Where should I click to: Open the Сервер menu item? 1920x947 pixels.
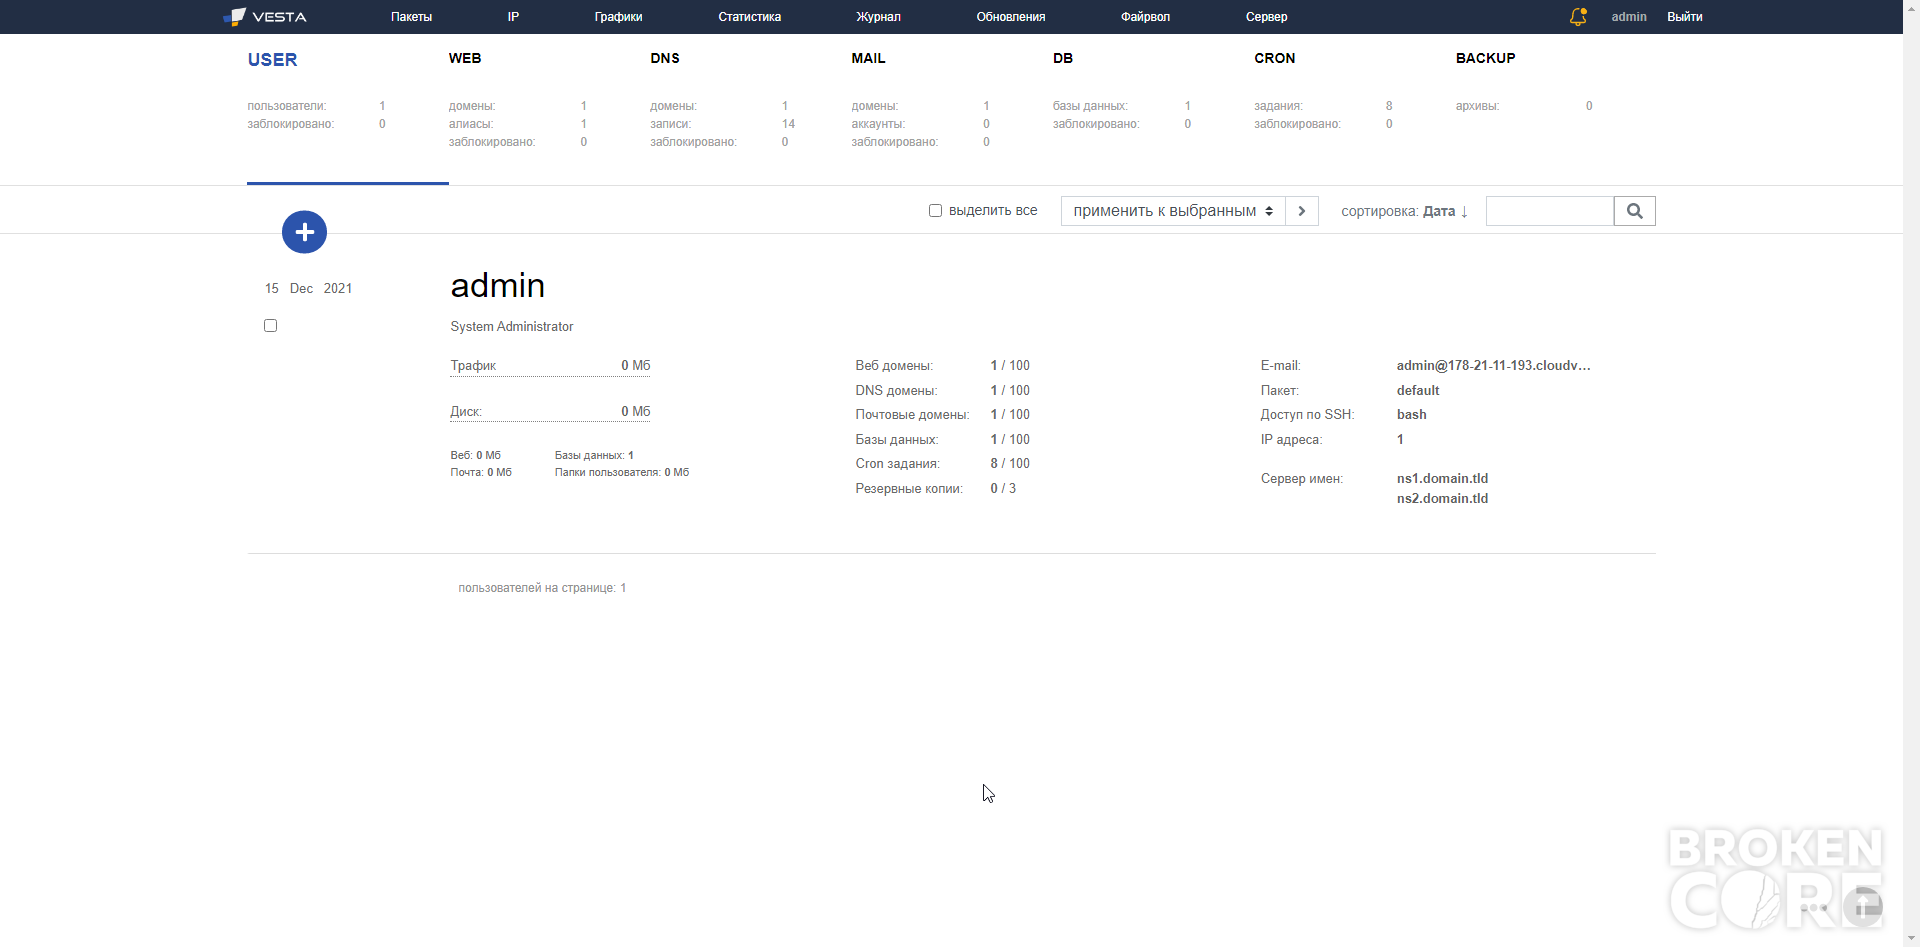[1266, 17]
